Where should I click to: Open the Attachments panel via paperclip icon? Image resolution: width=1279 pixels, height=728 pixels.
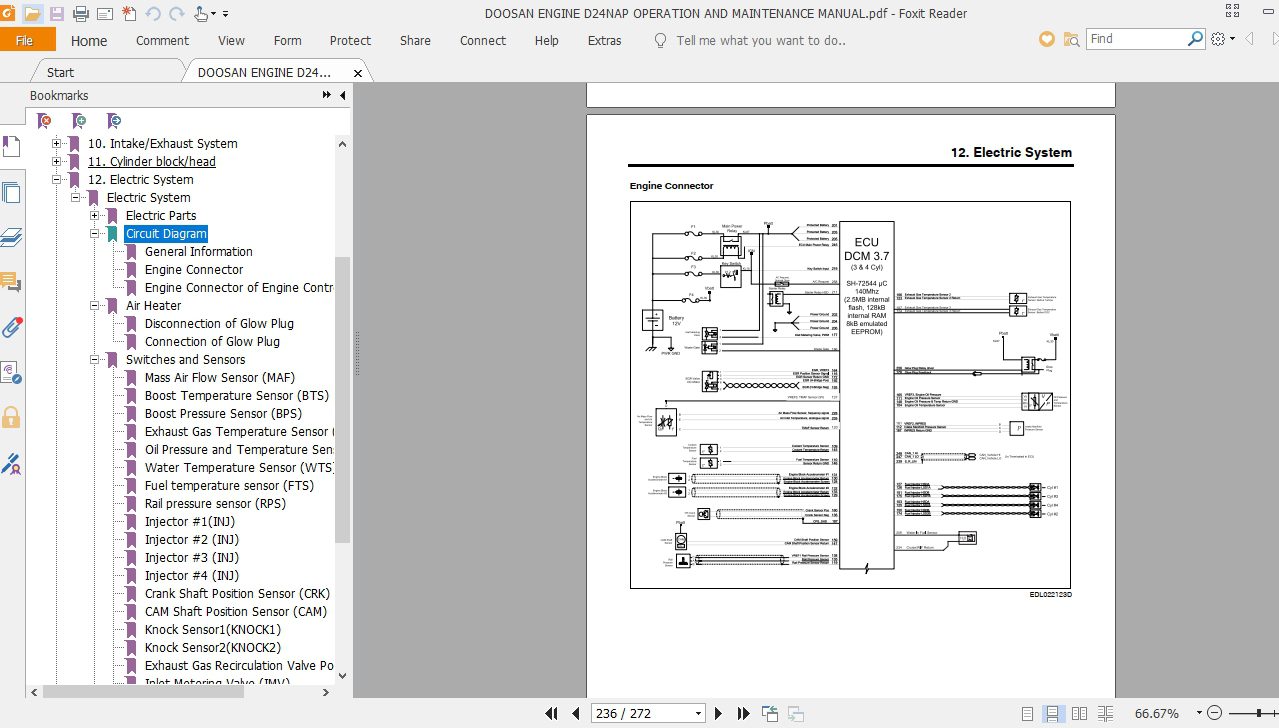[x=13, y=327]
